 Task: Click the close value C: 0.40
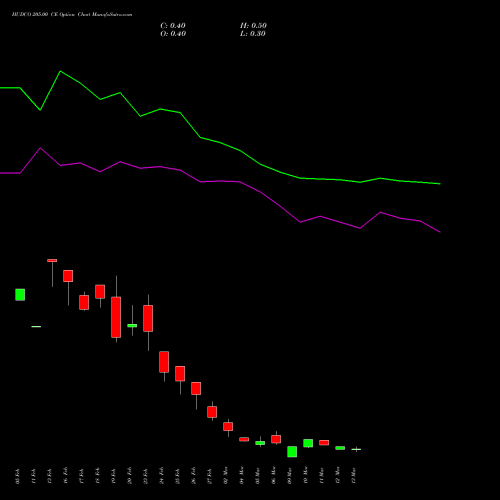(x=173, y=26)
